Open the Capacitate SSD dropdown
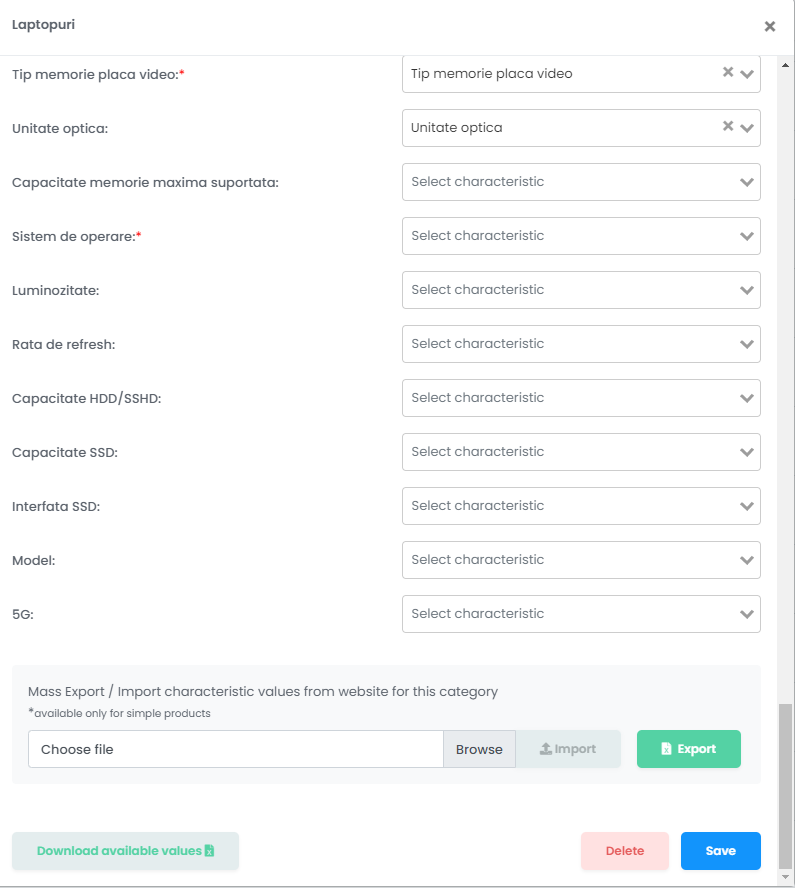Viewport: 795px width, 888px height. (x=581, y=452)
